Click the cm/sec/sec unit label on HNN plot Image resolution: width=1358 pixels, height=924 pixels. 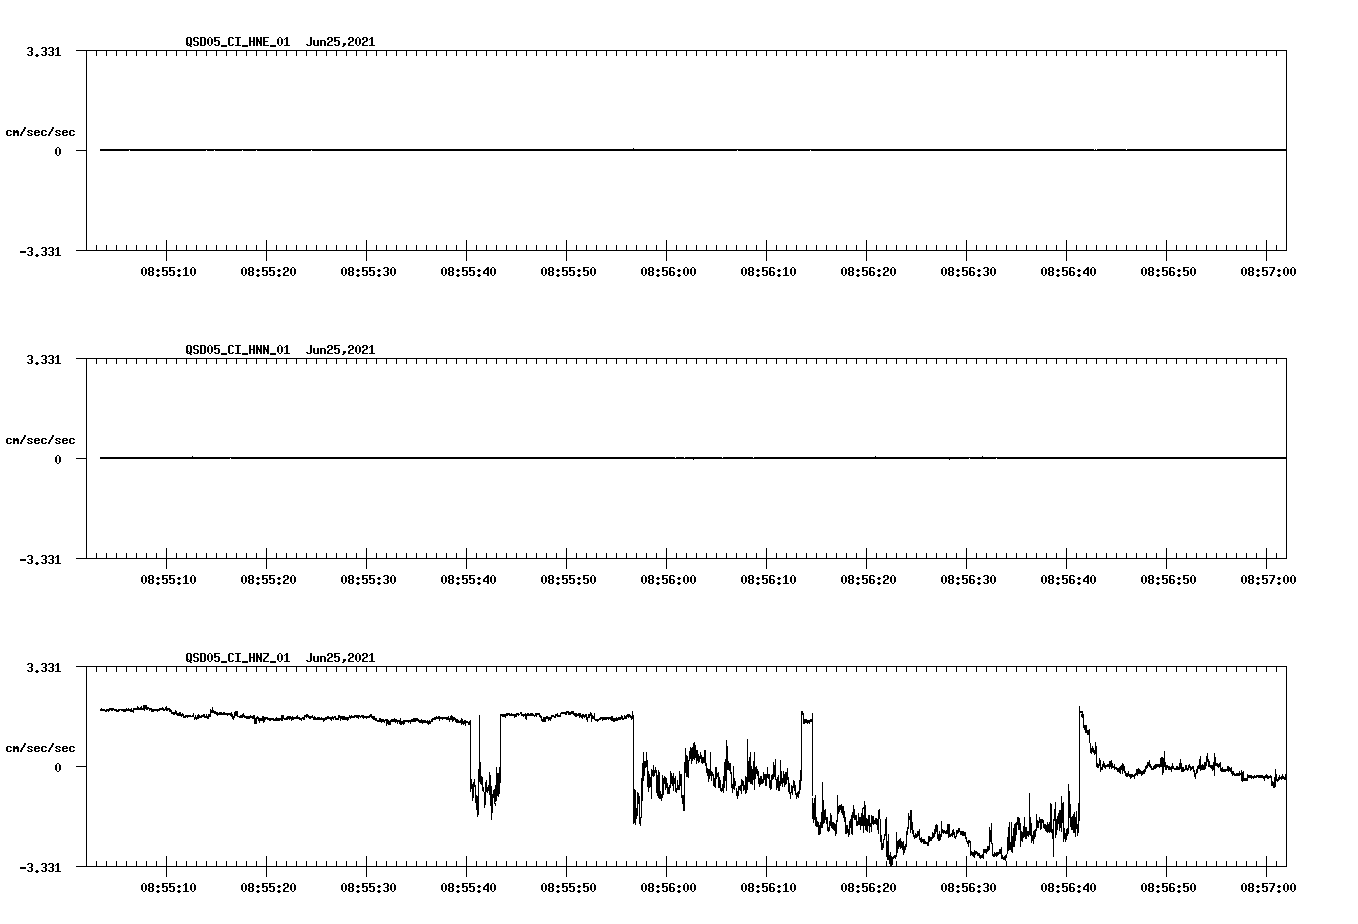click(40, 440)
